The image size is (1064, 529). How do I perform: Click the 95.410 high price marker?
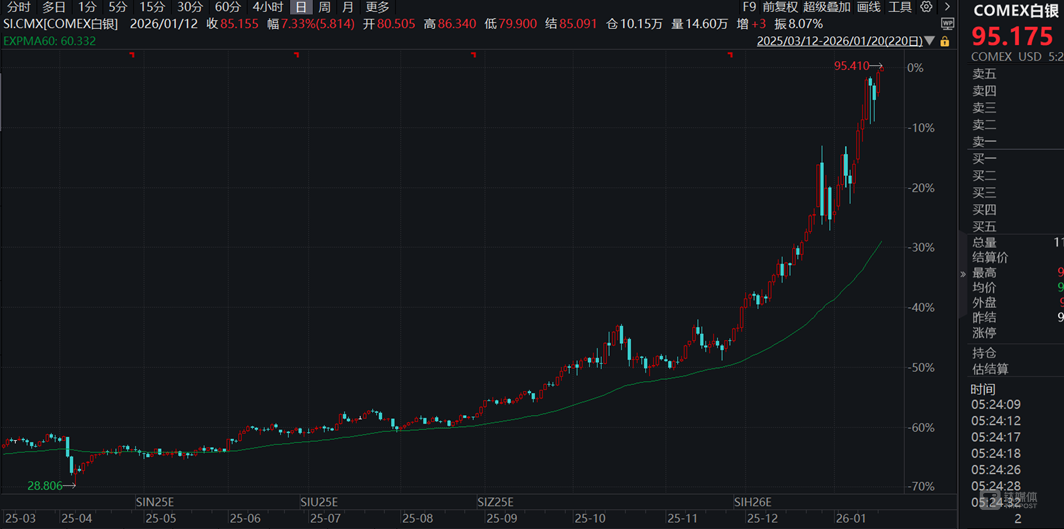click(x=851, y=66)
